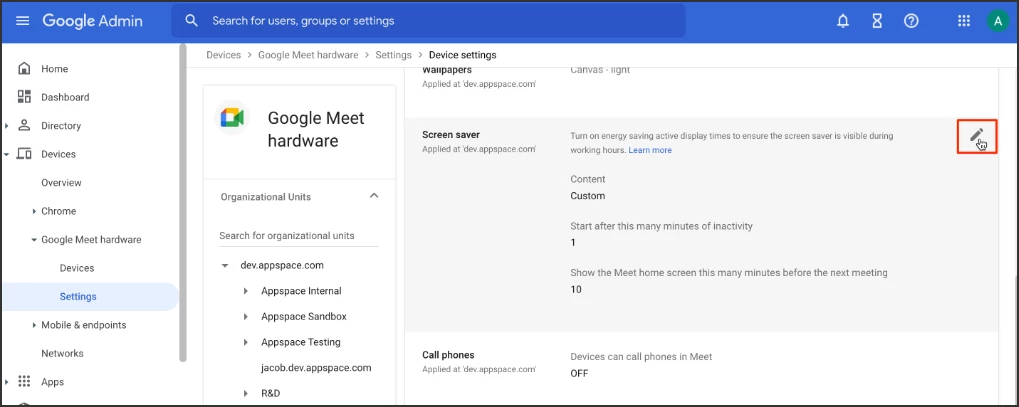Select the R&D organizational unit
The height and width of the screenshot is (407, 1019).
[x=271, y=393]
